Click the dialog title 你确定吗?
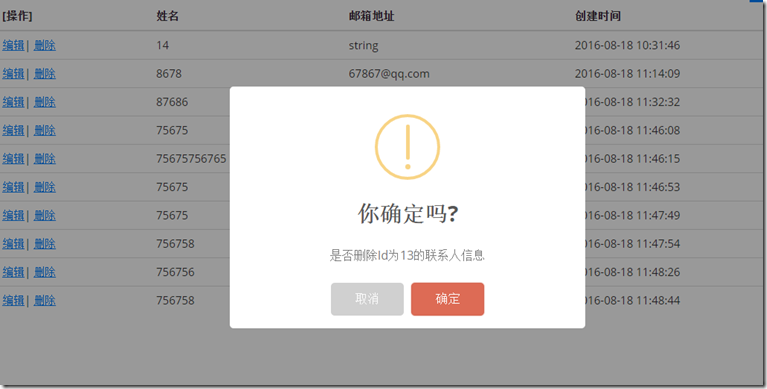 pos(407,214)
